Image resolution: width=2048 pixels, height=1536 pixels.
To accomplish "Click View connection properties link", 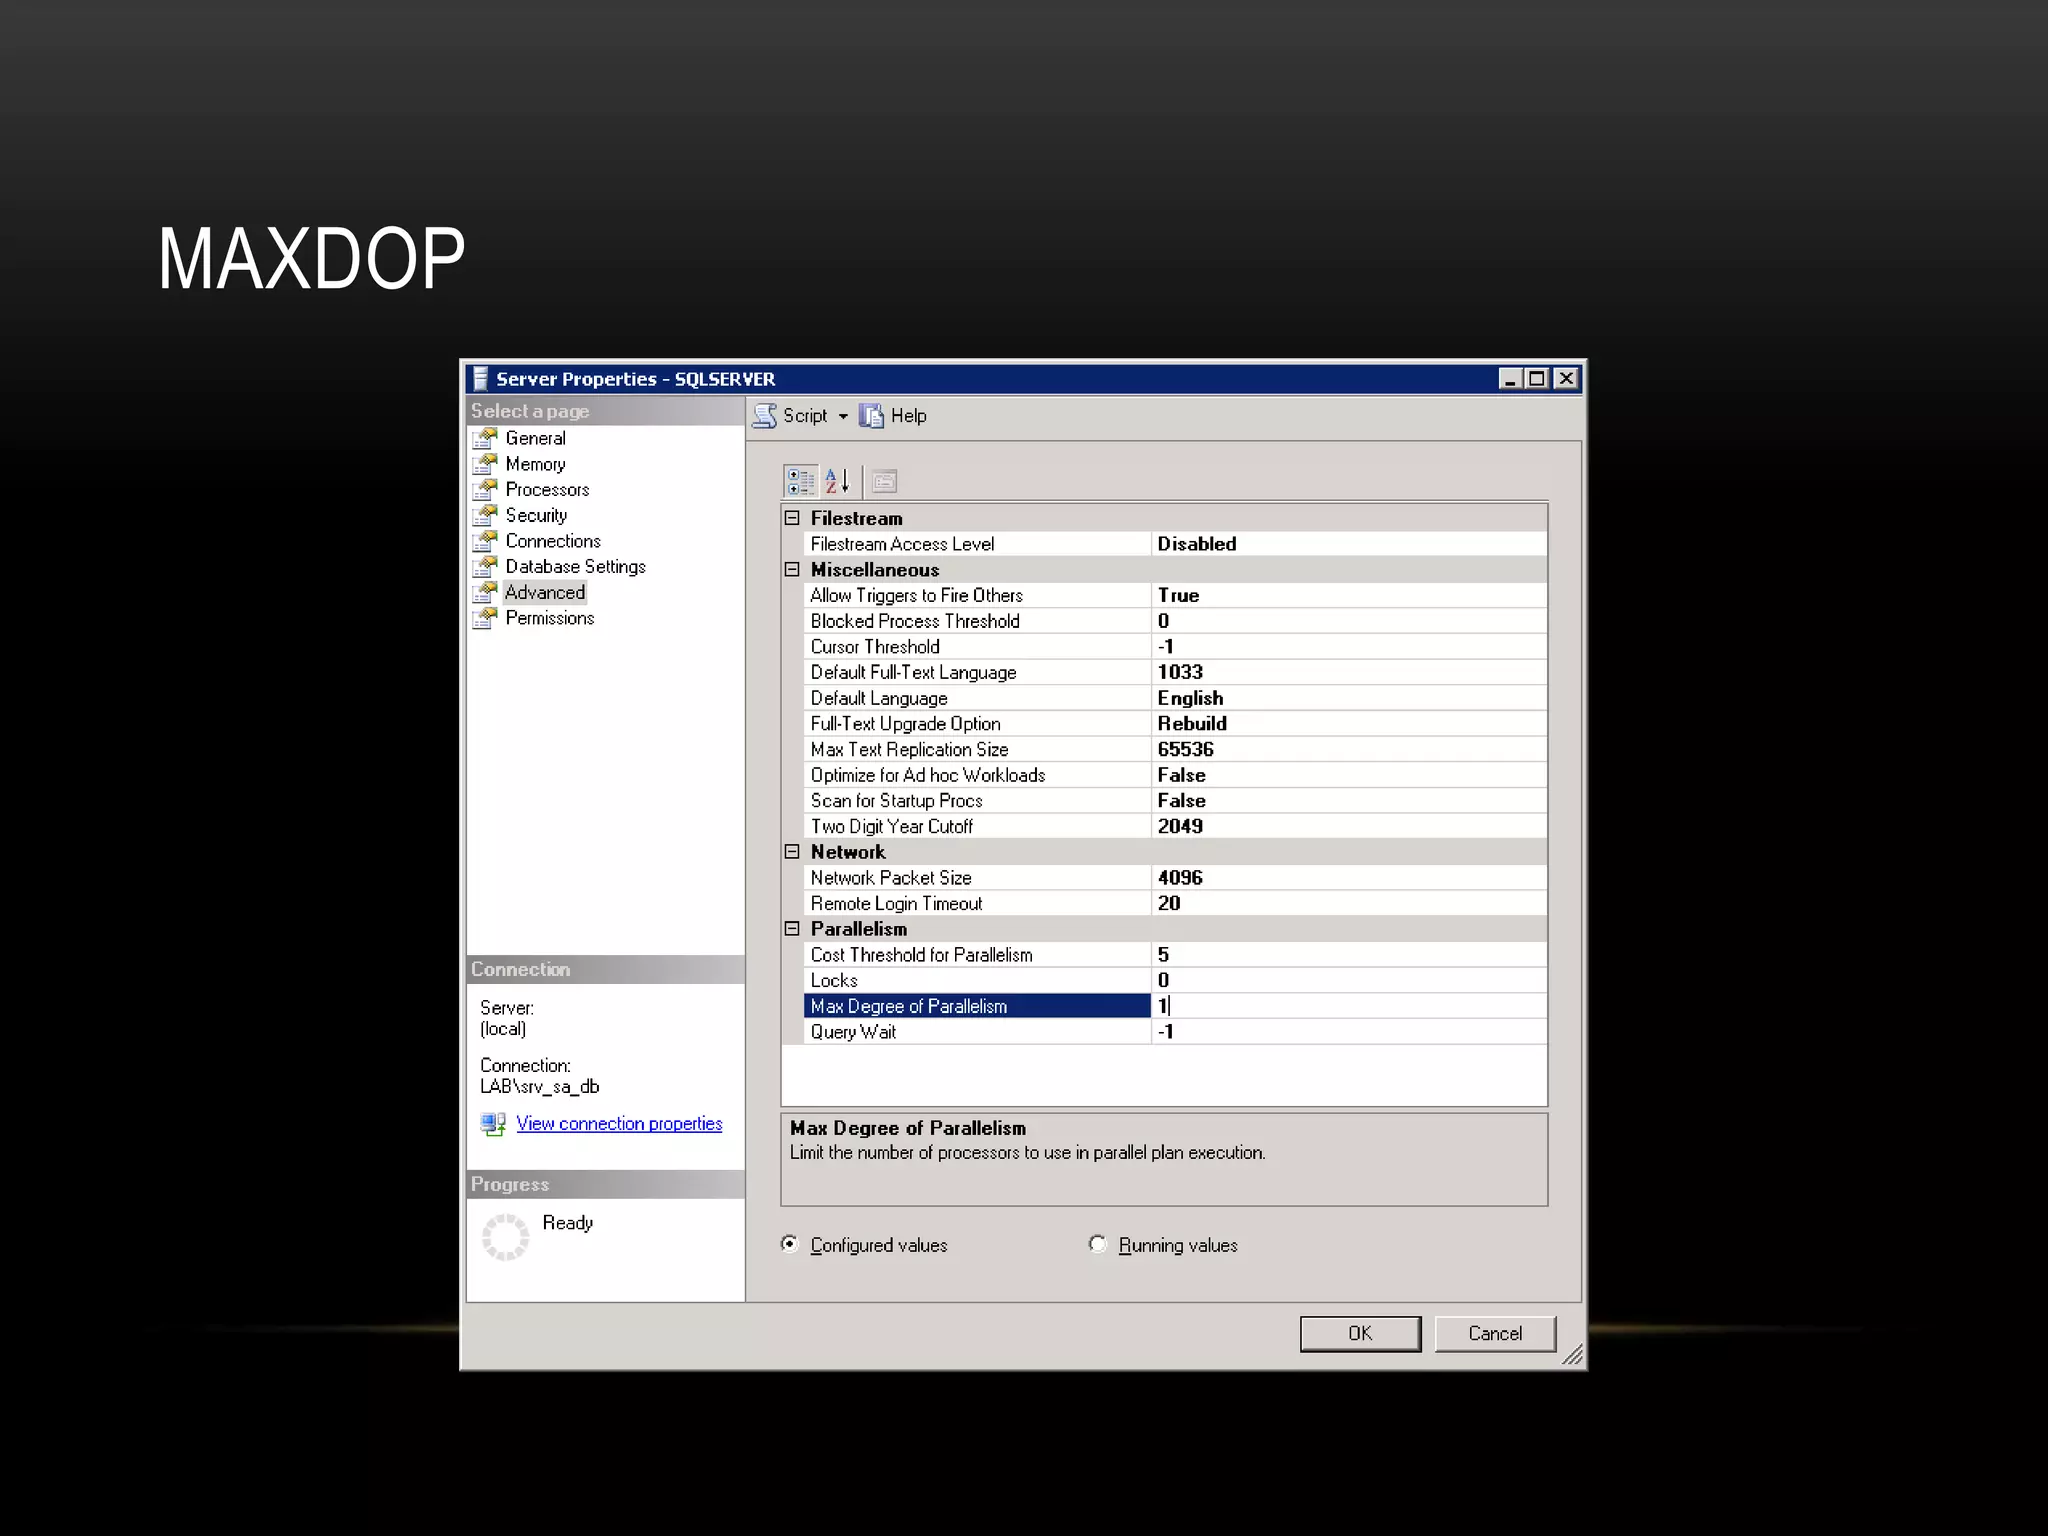I will tap(619, 1124).
